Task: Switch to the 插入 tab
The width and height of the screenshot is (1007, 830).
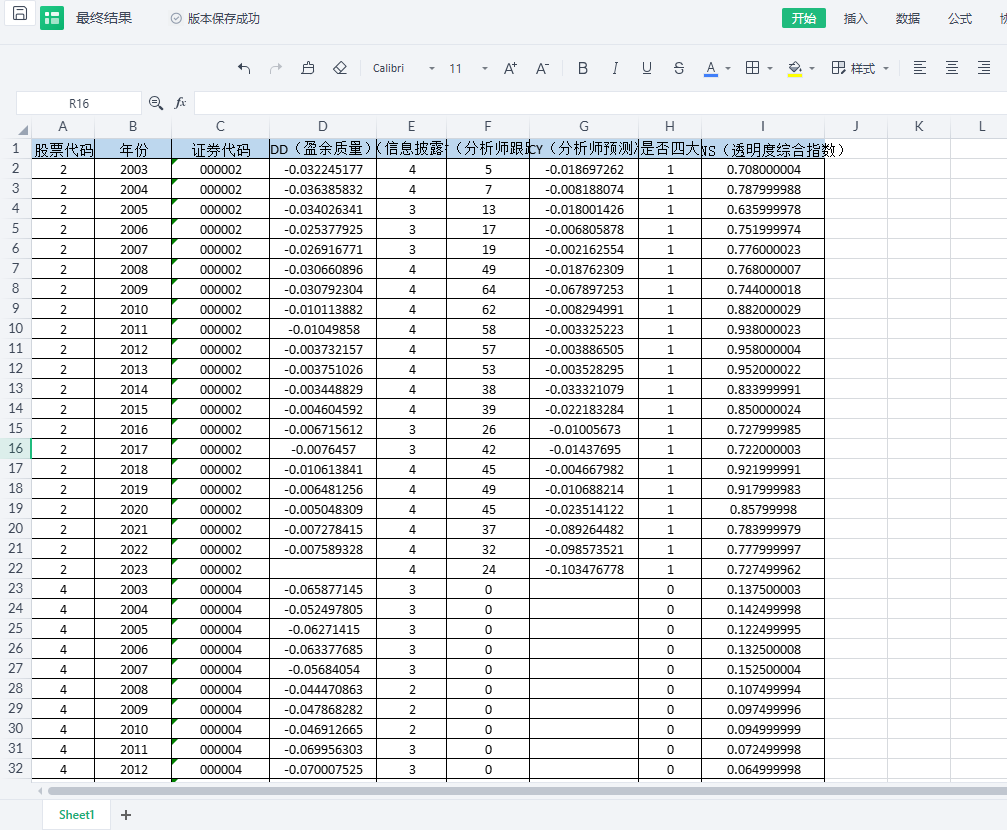Action: click(x=855, y=19)
